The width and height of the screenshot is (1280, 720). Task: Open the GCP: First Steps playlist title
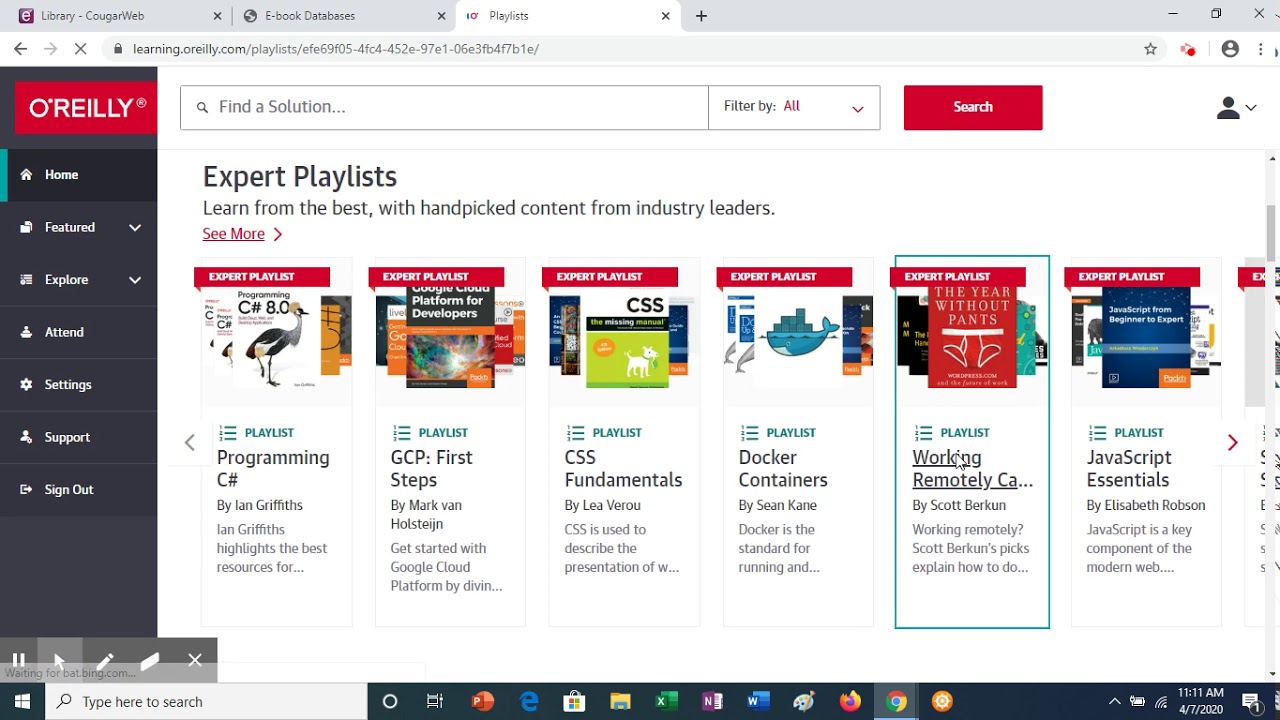pos(431,468)
